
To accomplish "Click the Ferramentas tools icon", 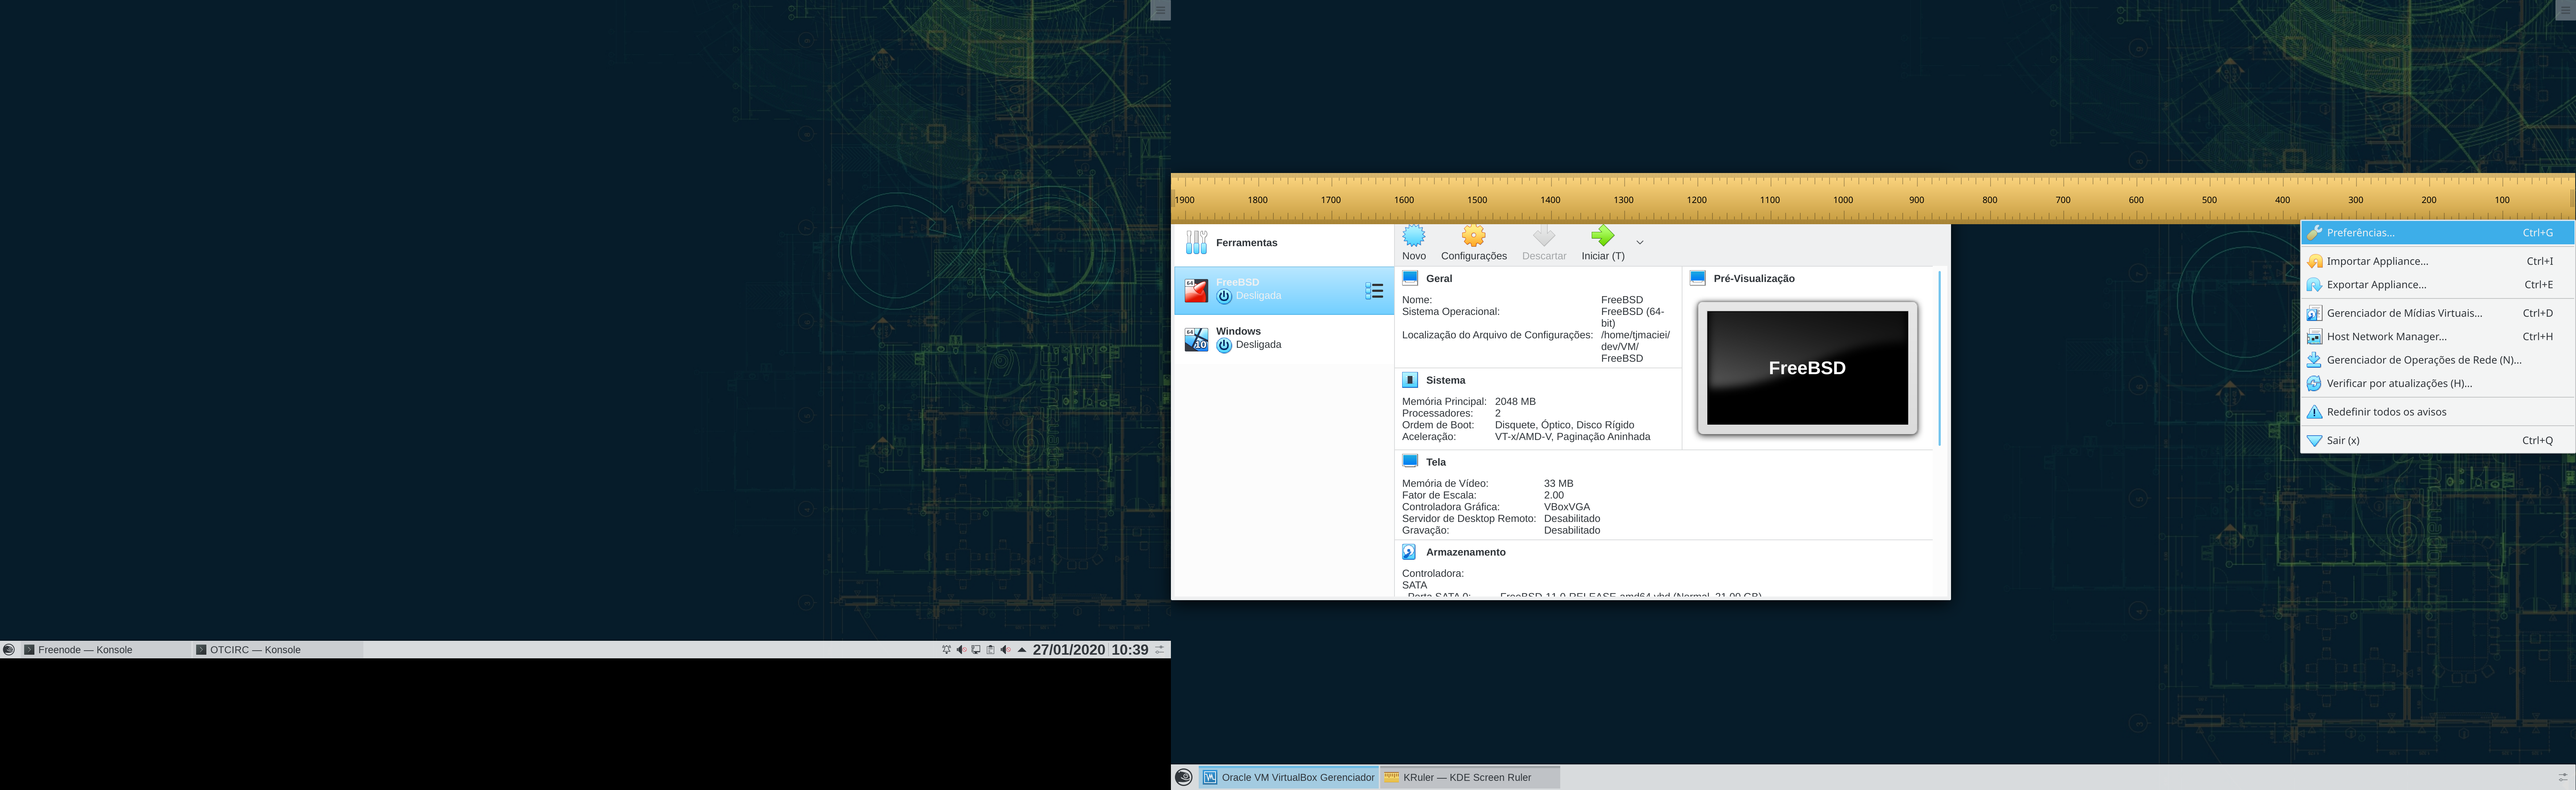I will coord(1196,243).
